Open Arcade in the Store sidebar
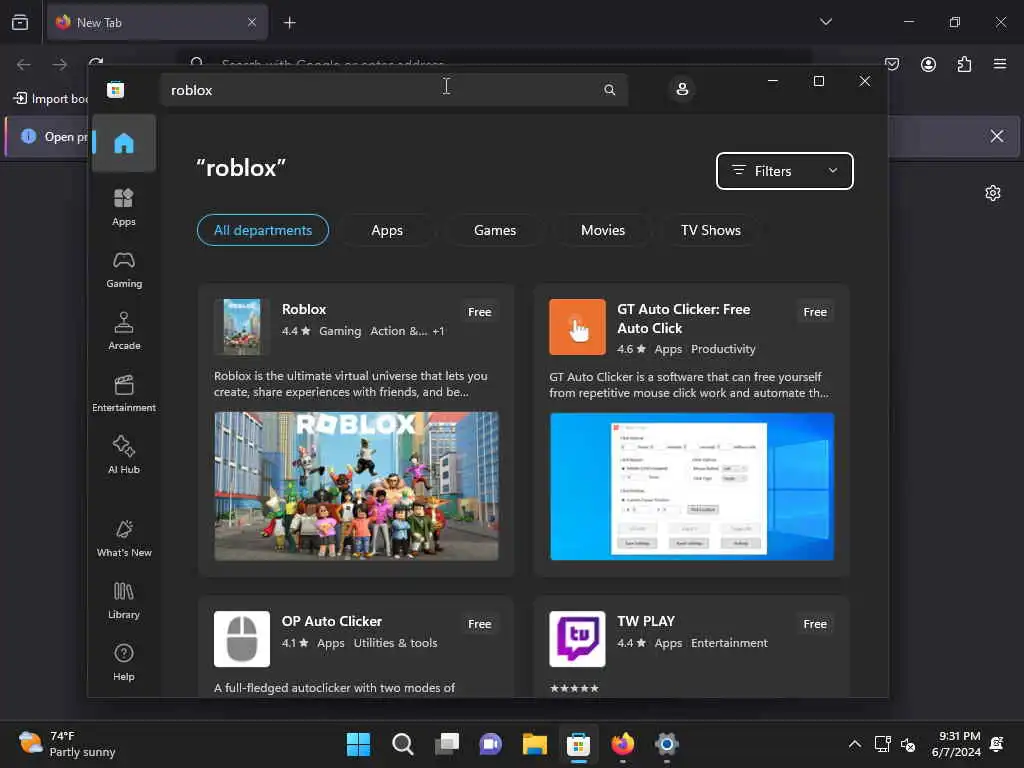Viewport: 1024px width, 768px height. [123, 331]
